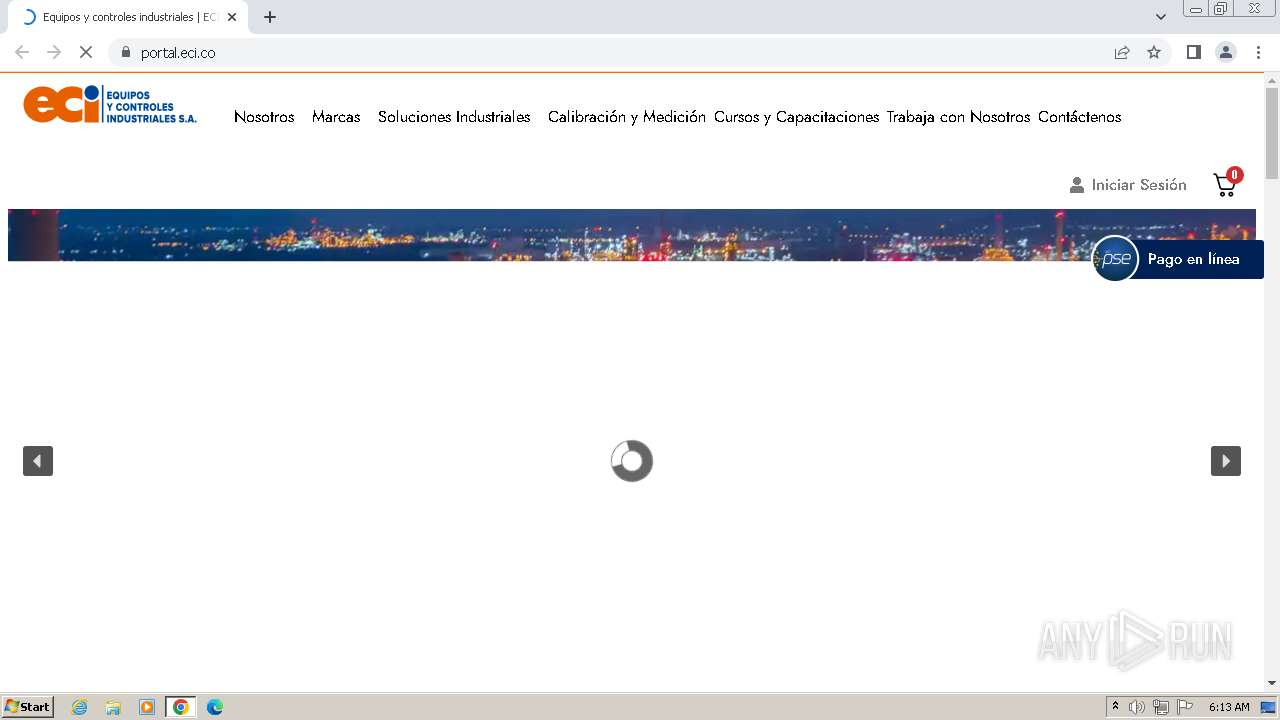Open the Nosotros menu
Screen dimensions: 1280x720
264,117
